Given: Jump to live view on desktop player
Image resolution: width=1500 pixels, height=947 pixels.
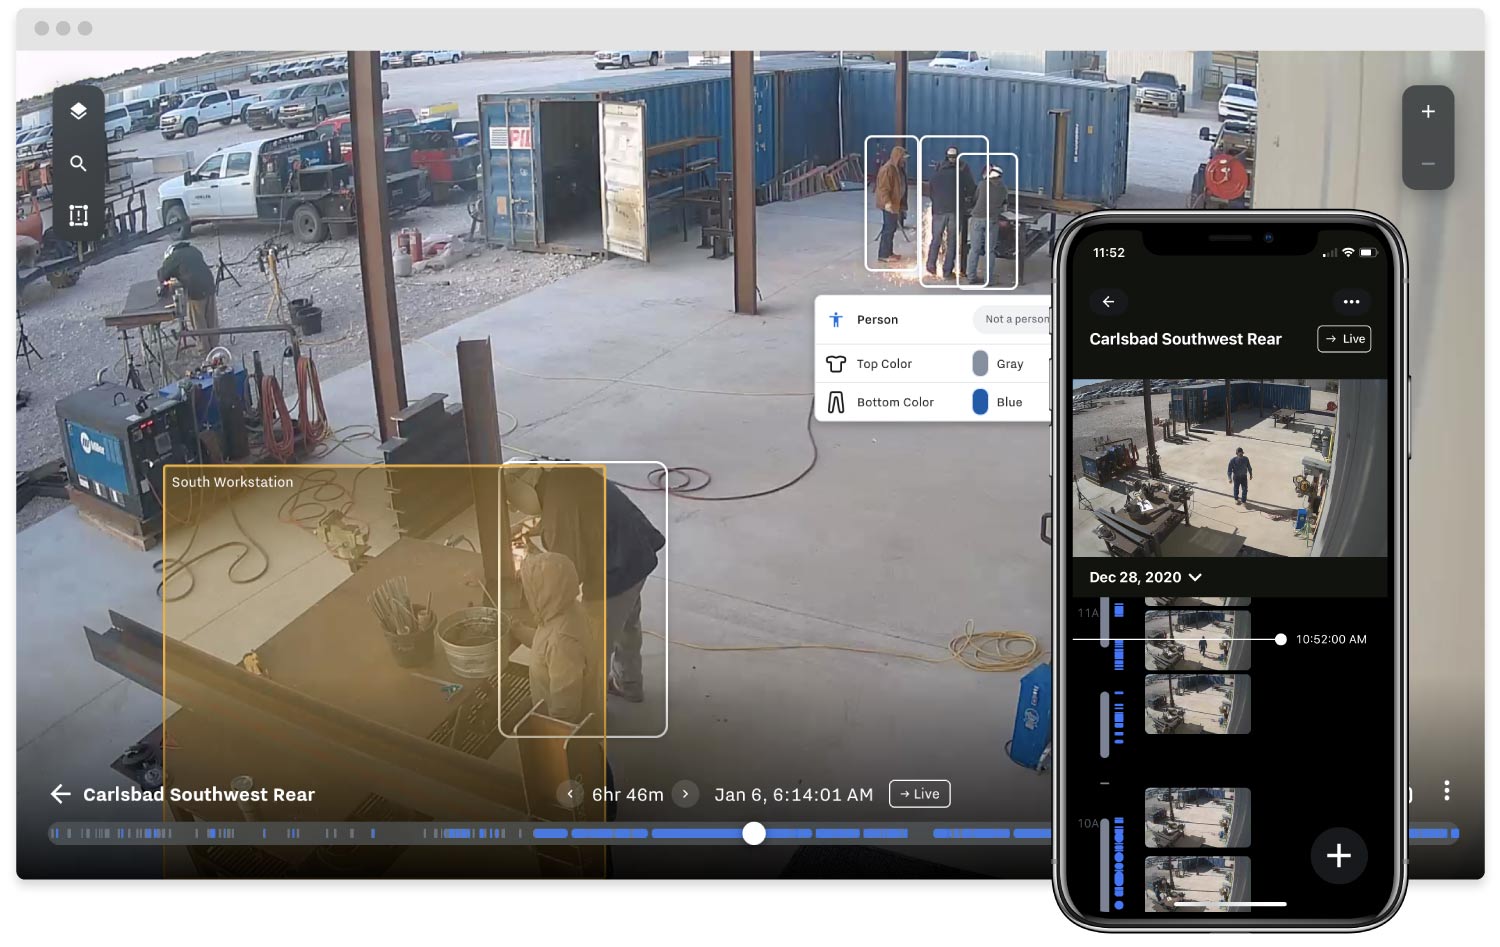Looking at the screenshot, I should [919, 794].
